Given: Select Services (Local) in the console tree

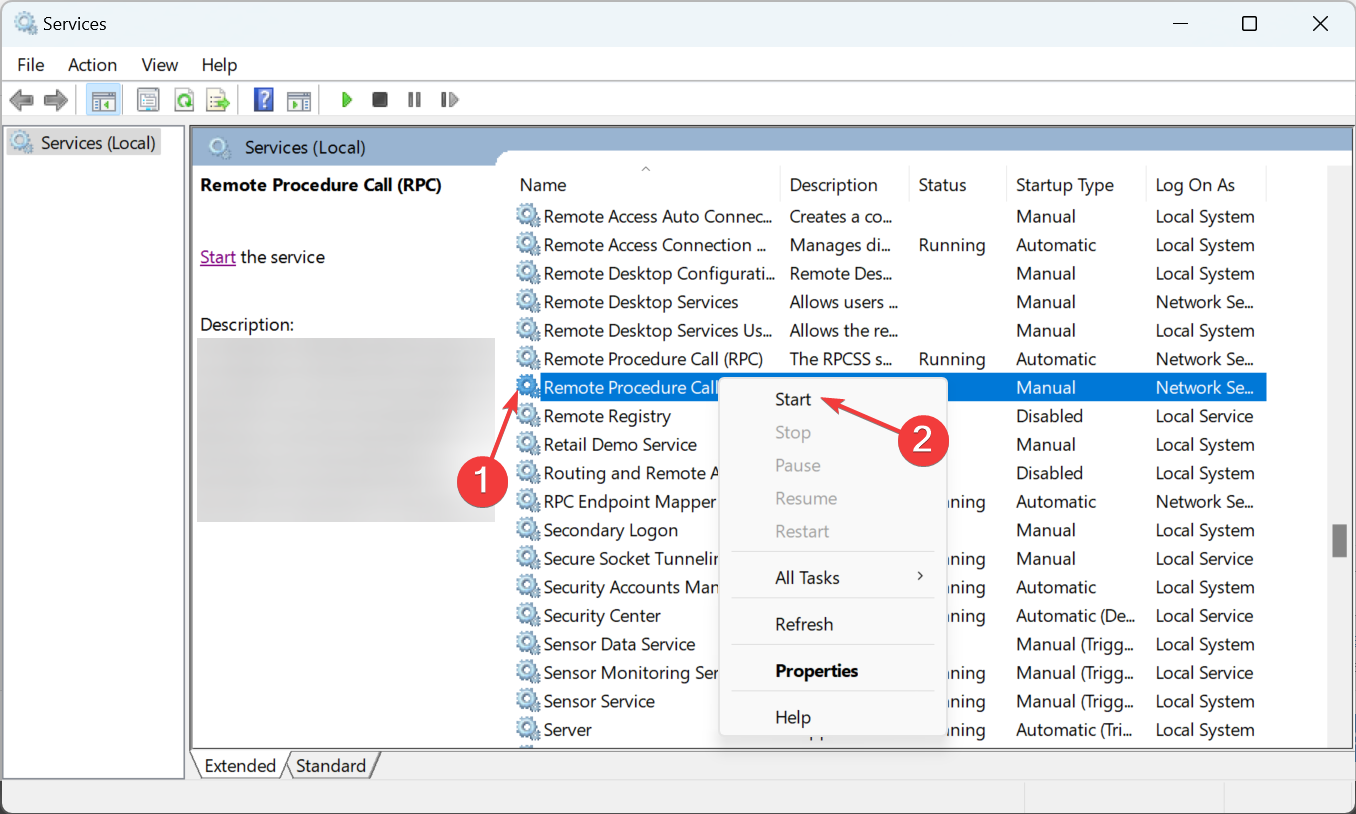Looking at the screenshot, I should pyautogui.click(x=84, y=143).
